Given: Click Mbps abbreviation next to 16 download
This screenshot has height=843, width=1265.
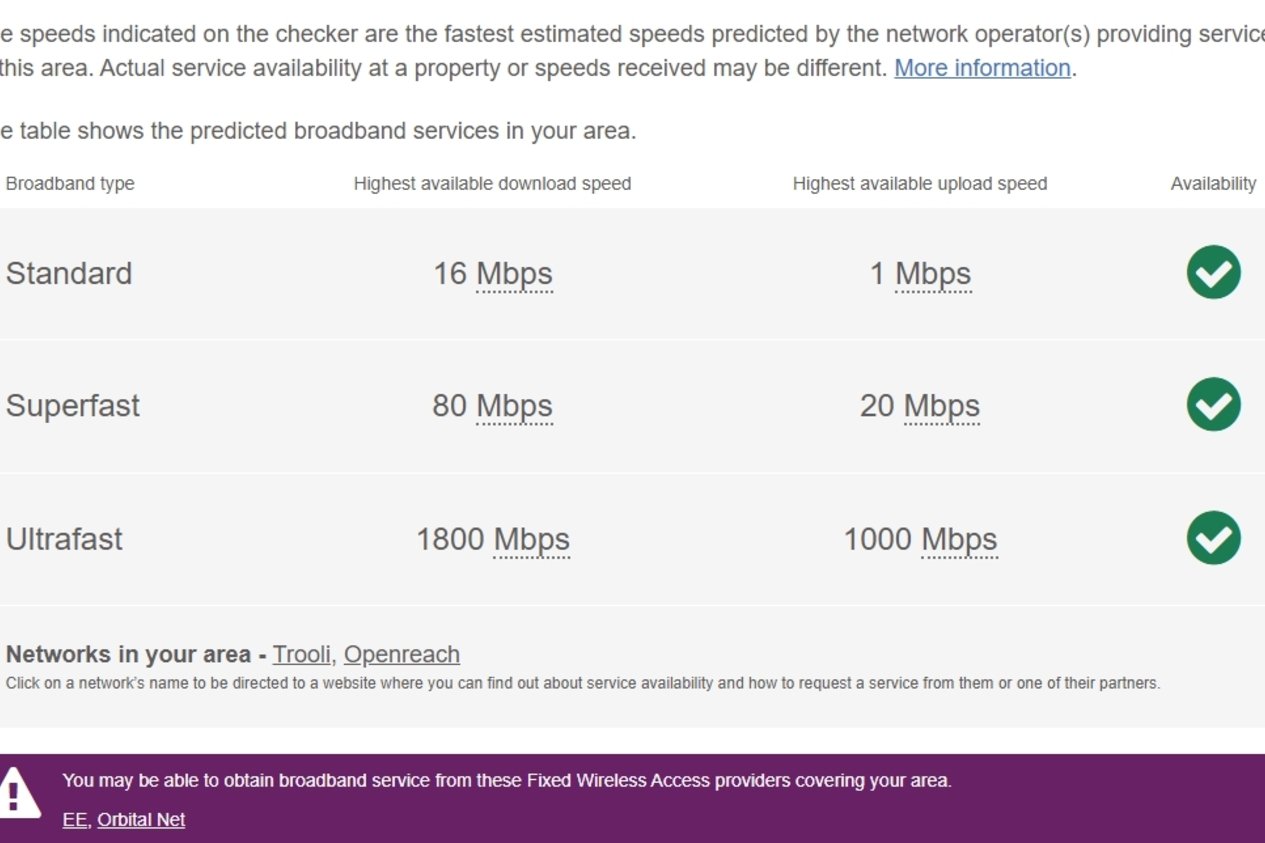Looking at the screenshot, I should click(x=514, y=274).
